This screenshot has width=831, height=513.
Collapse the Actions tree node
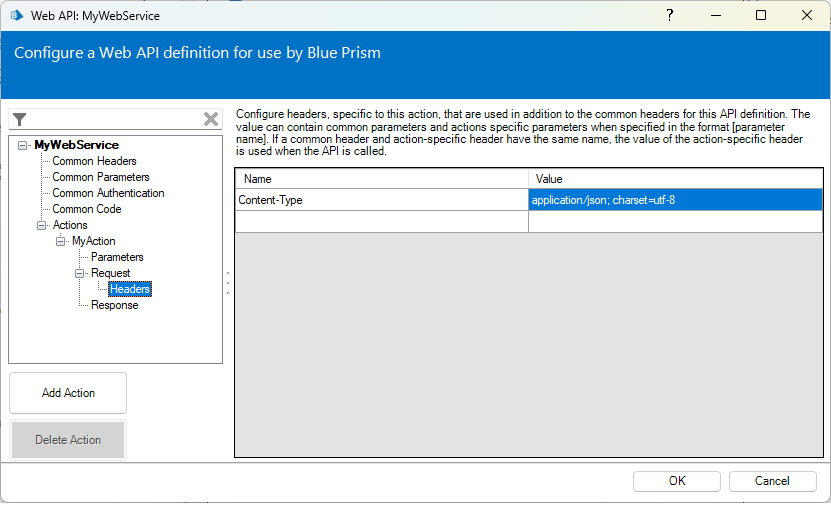(x=42, y=225)
